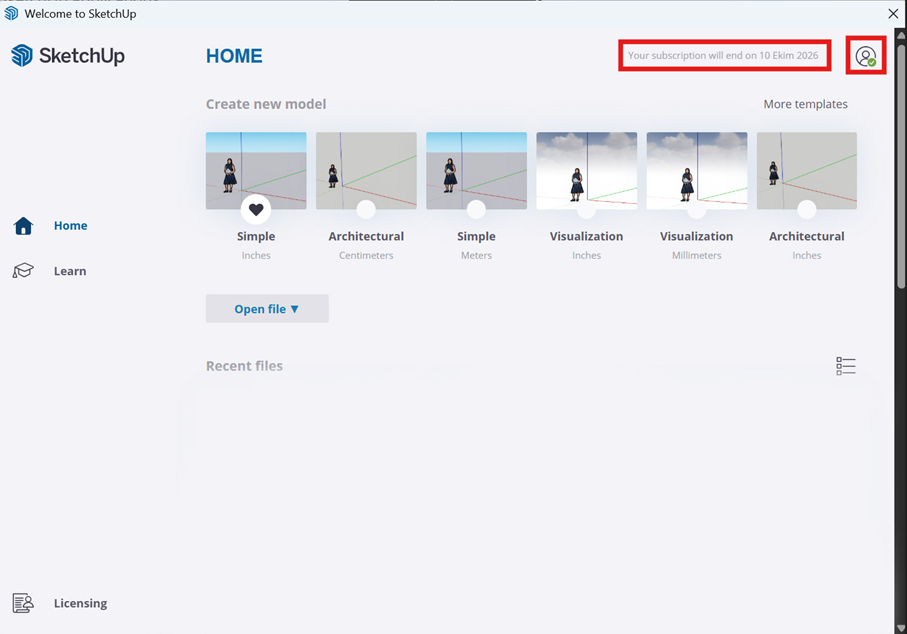Select the Home navigation item
Screen dimensions: 907x634
(x=70, y=226)
